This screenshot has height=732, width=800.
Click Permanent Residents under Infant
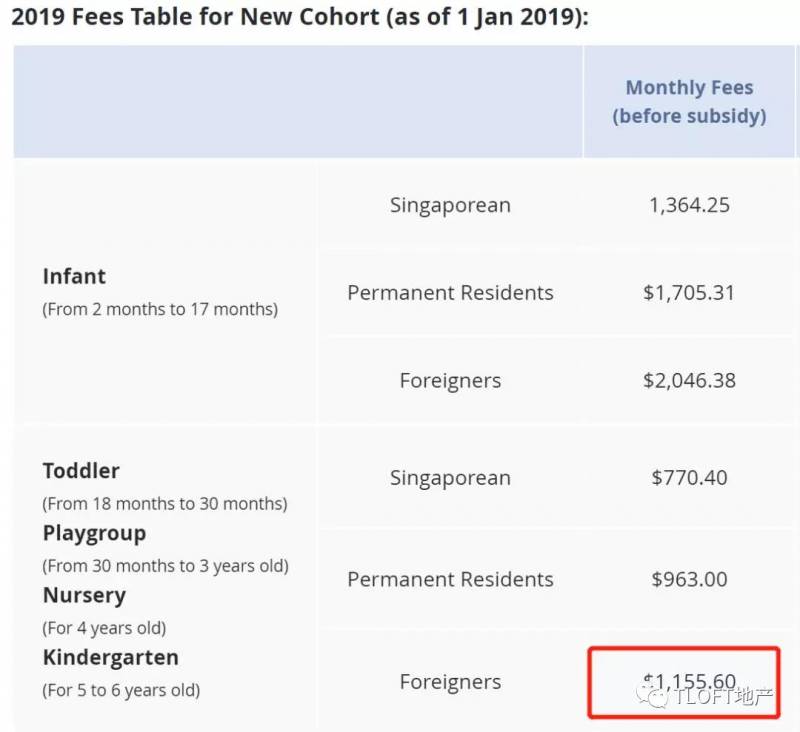tap(450, 293)
